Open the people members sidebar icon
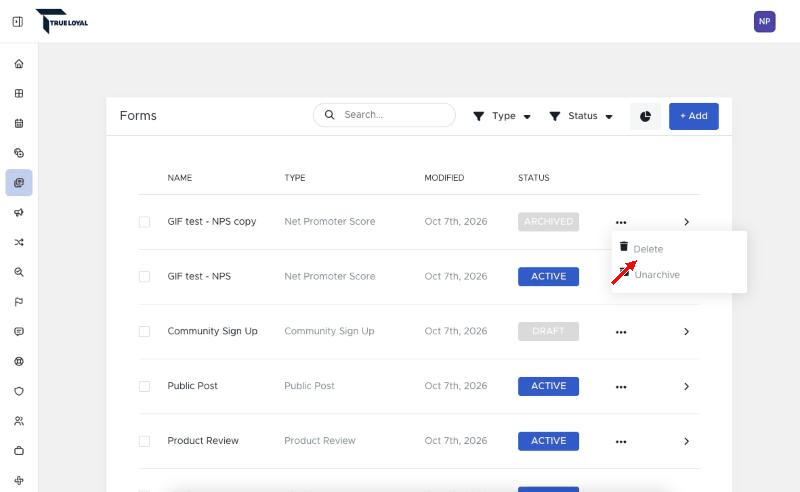 pos(19,421)
